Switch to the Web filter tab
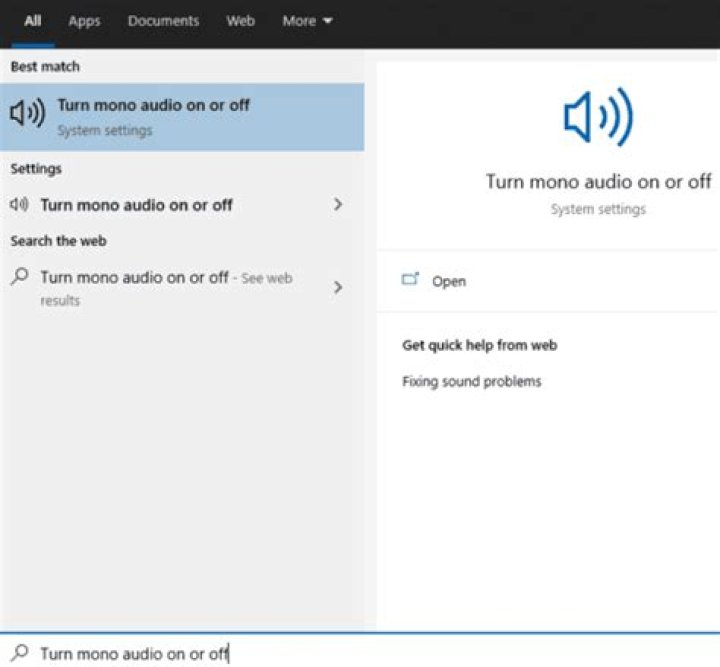The height and width of the screenshot is (667, 720). coord(240,21)
